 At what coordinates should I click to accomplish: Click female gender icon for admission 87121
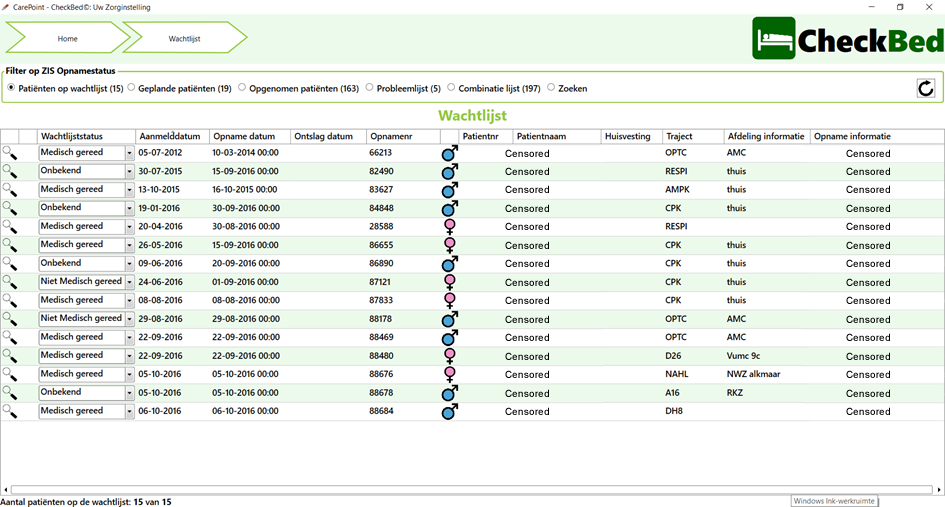click(x=450, y=282)
